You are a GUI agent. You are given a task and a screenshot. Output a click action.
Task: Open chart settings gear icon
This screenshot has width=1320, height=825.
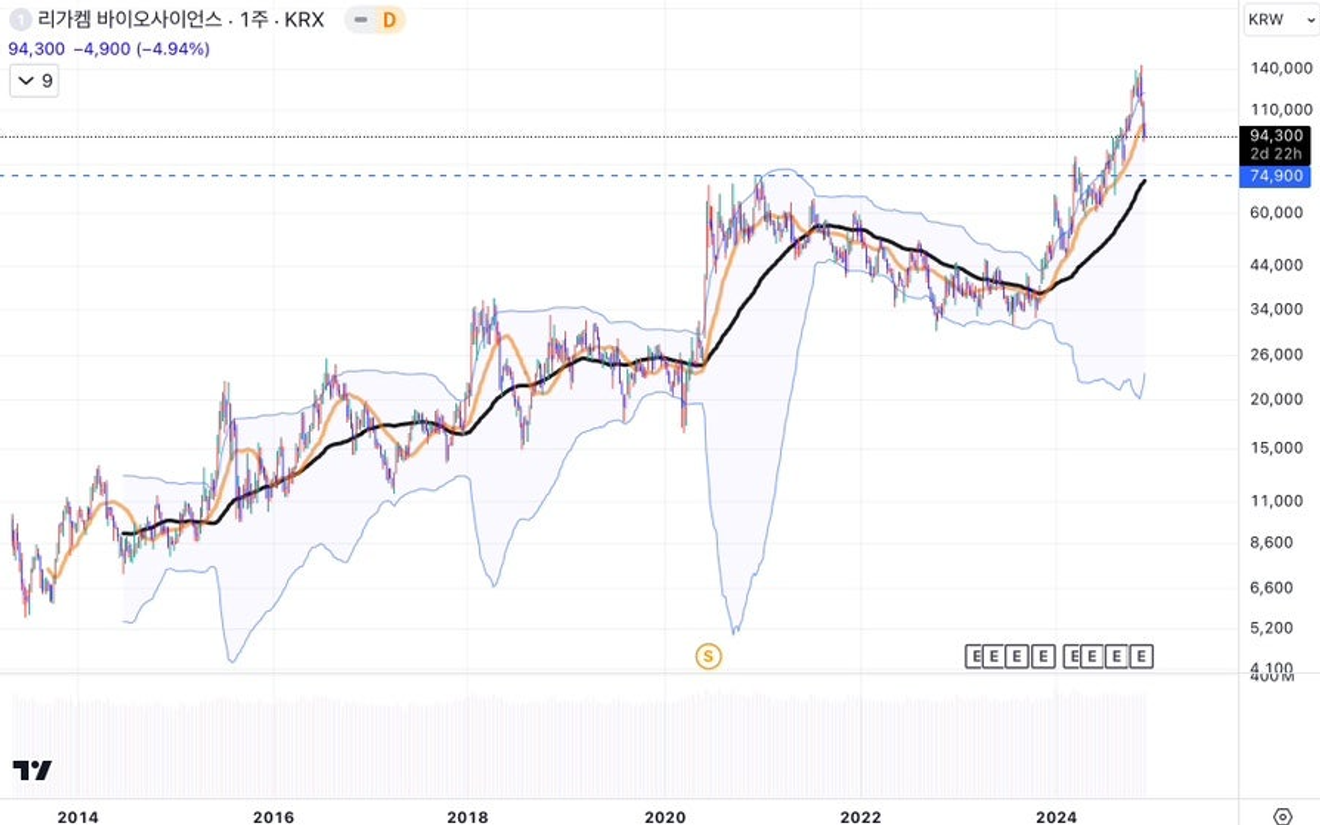click(x=1283, y=816)
